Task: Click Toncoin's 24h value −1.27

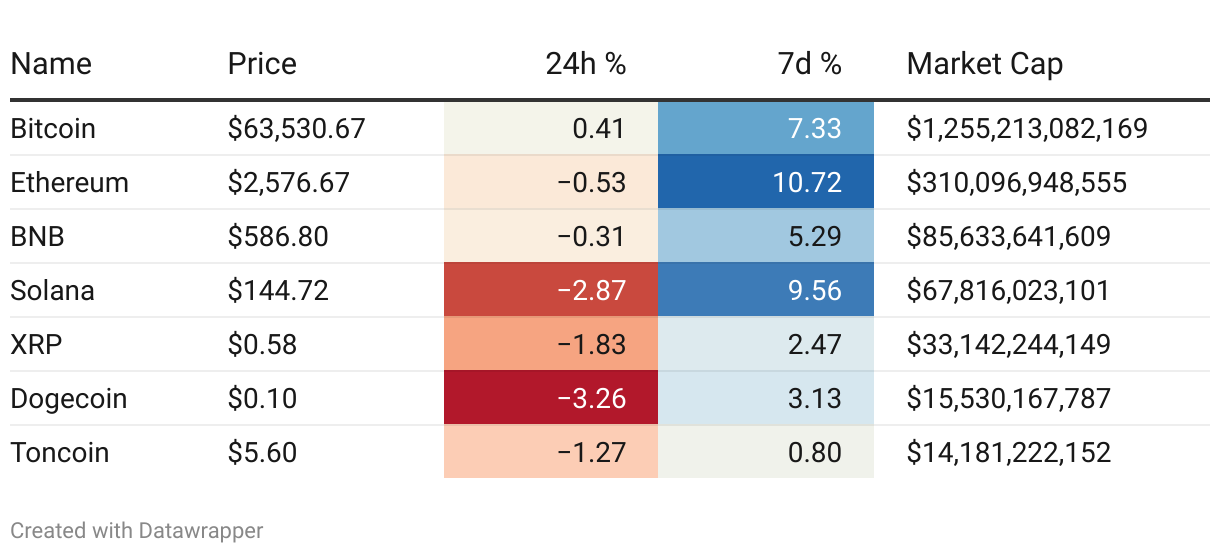Action: coord(551,452)
